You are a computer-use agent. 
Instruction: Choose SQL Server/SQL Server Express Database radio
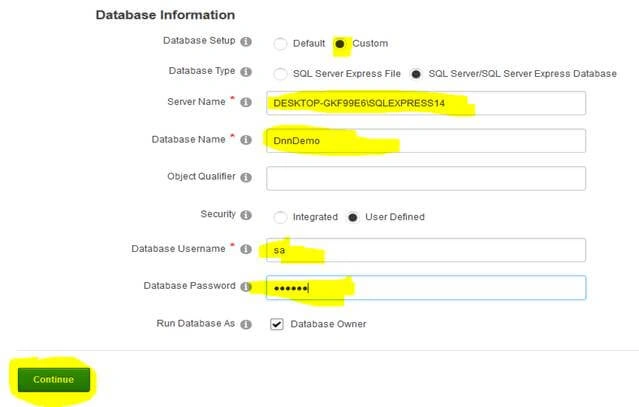click(416, 74)
